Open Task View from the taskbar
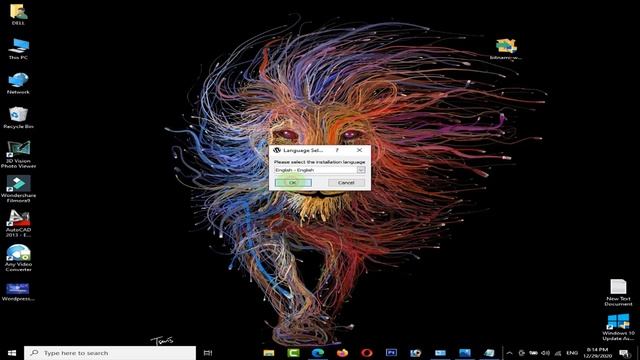Screen dimensions: 640x360 pyautogui.click(x=208, y=353)
